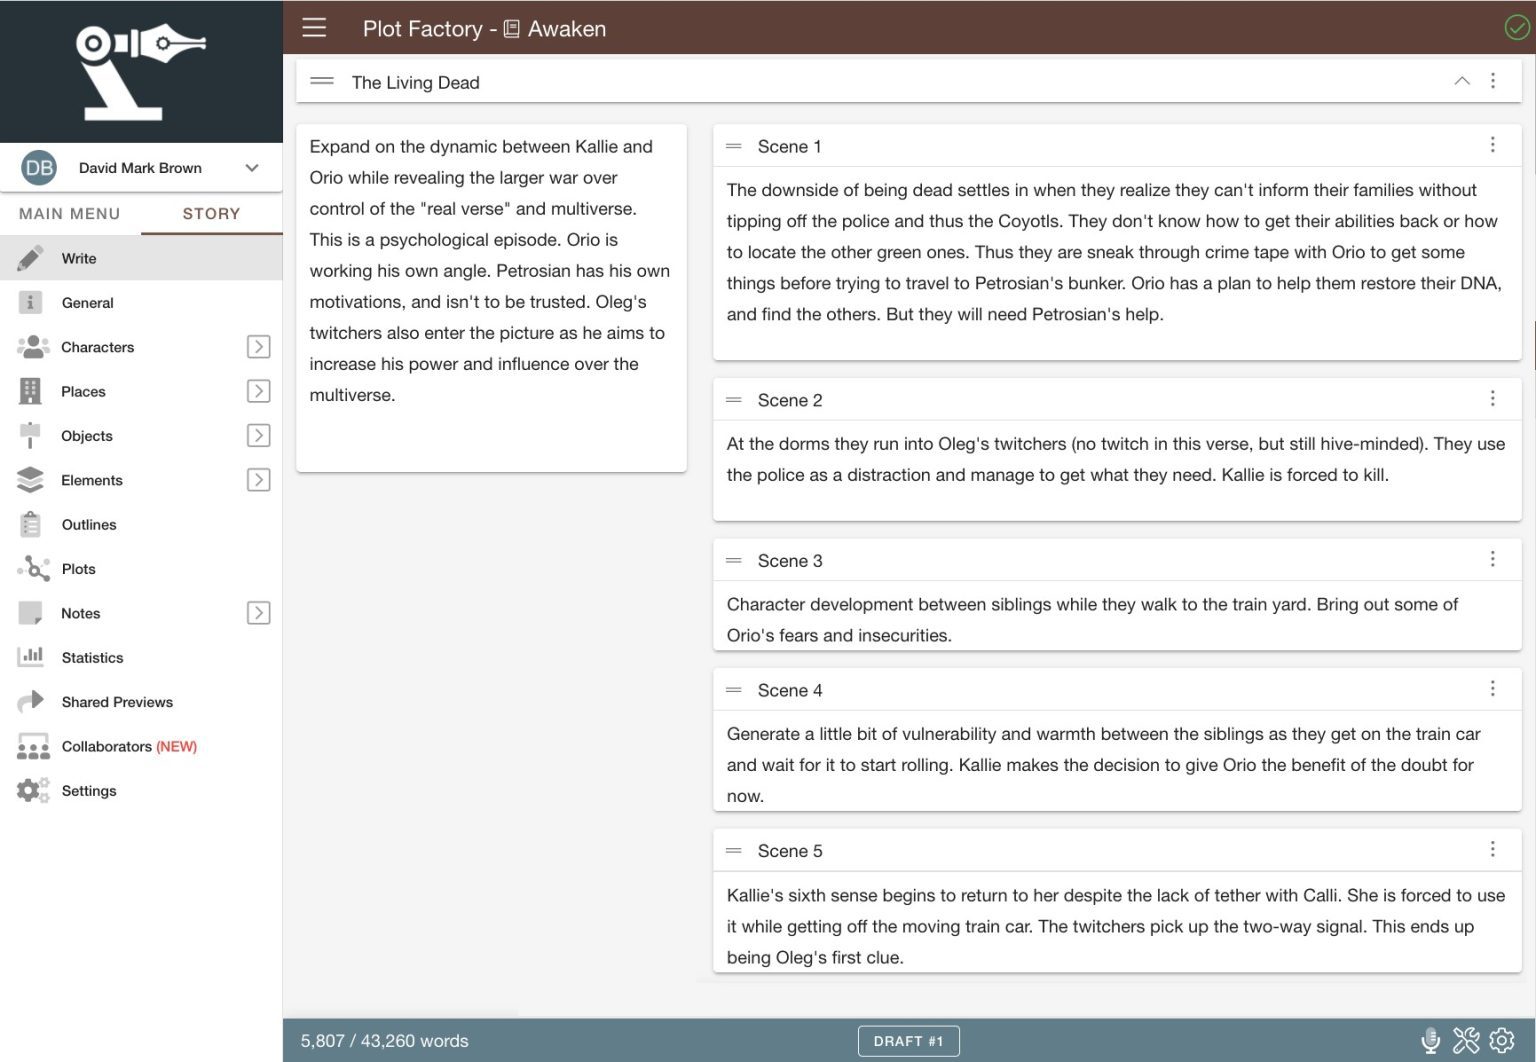
Task: Open the Characters icon in Story menu
Action: point(33,346)
